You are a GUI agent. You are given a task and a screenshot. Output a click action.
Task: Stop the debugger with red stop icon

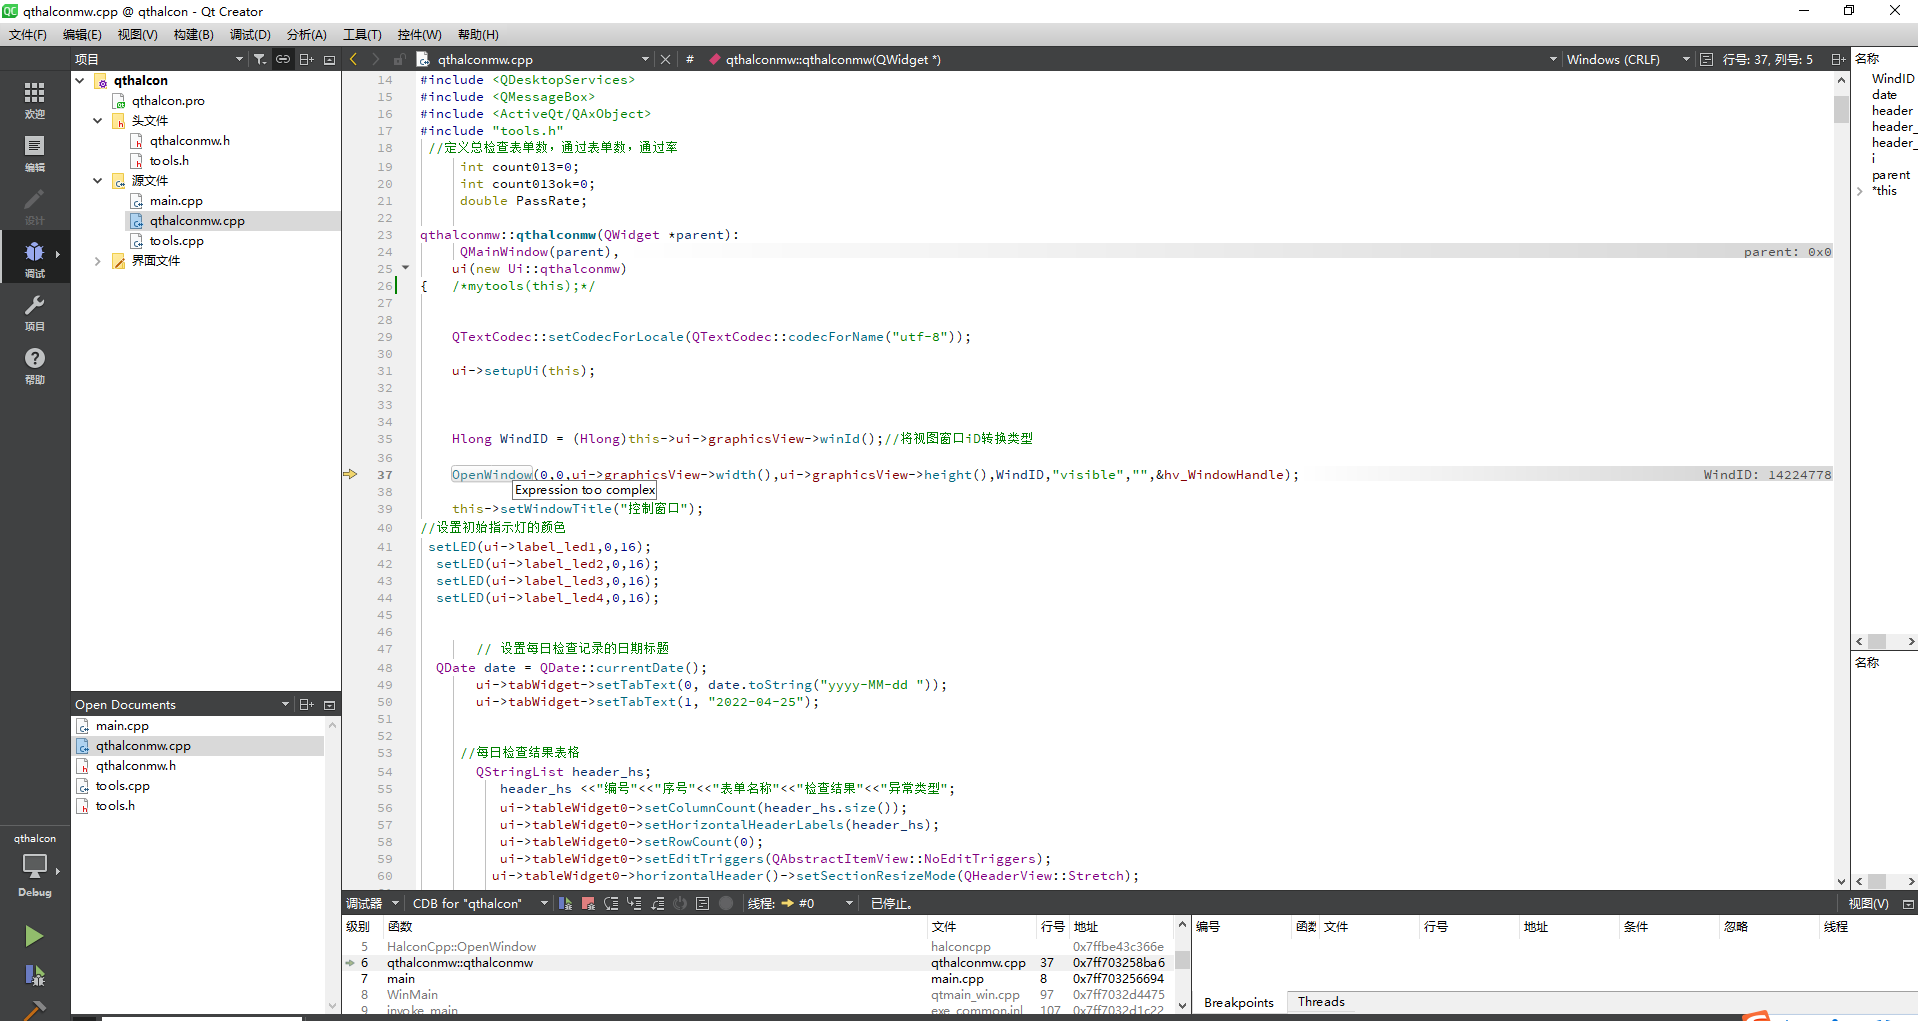(x=588, y=903)
